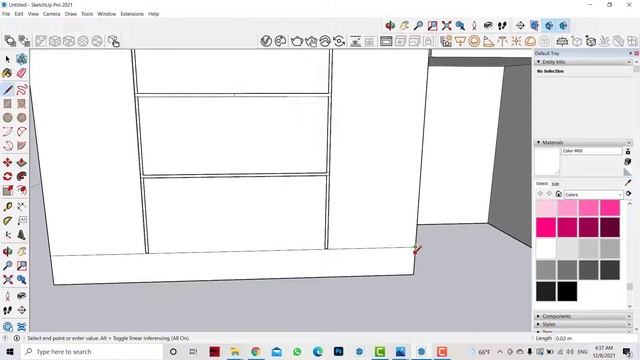Pick the Text label tool
Image resolution: width=640 pixels, height=360 pixels.
(22, 221)
